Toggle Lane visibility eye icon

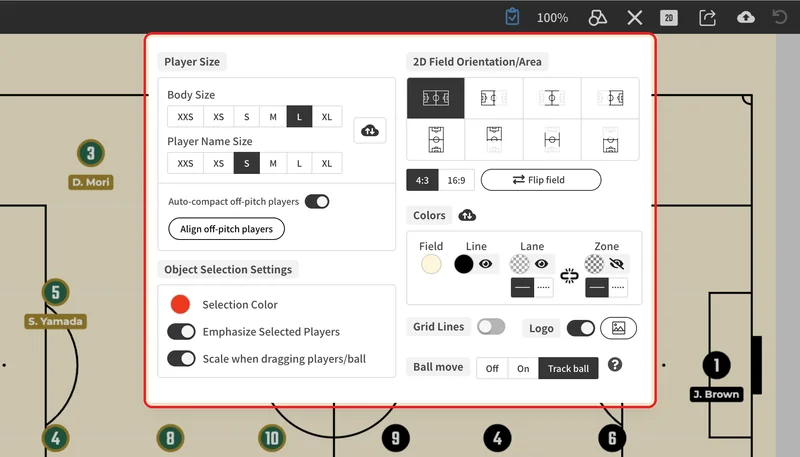(541, 264)
